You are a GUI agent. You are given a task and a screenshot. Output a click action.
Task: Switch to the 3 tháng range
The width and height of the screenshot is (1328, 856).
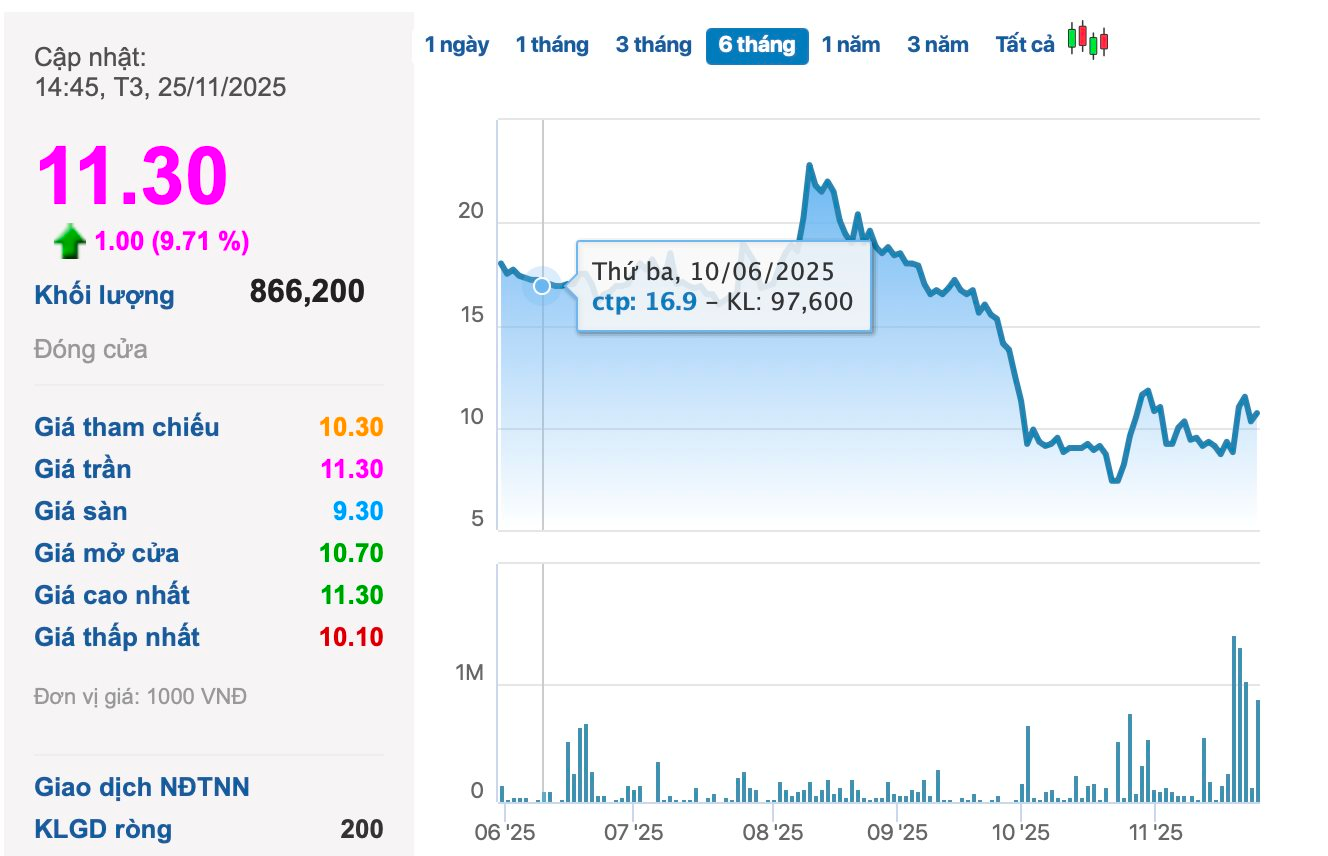coord(653,45)
